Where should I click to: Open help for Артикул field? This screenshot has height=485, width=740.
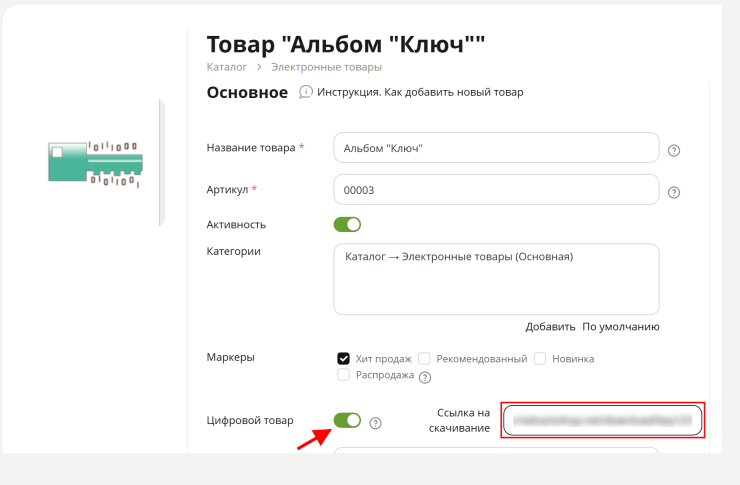[x=674, y=192]
